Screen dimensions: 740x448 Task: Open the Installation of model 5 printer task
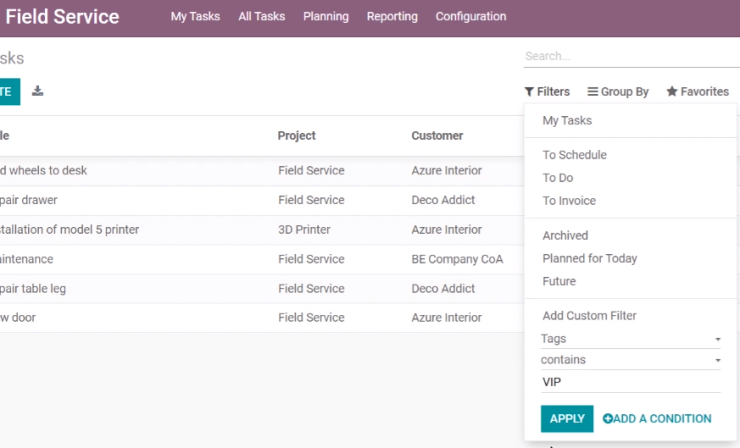click(x=69, y=229)
